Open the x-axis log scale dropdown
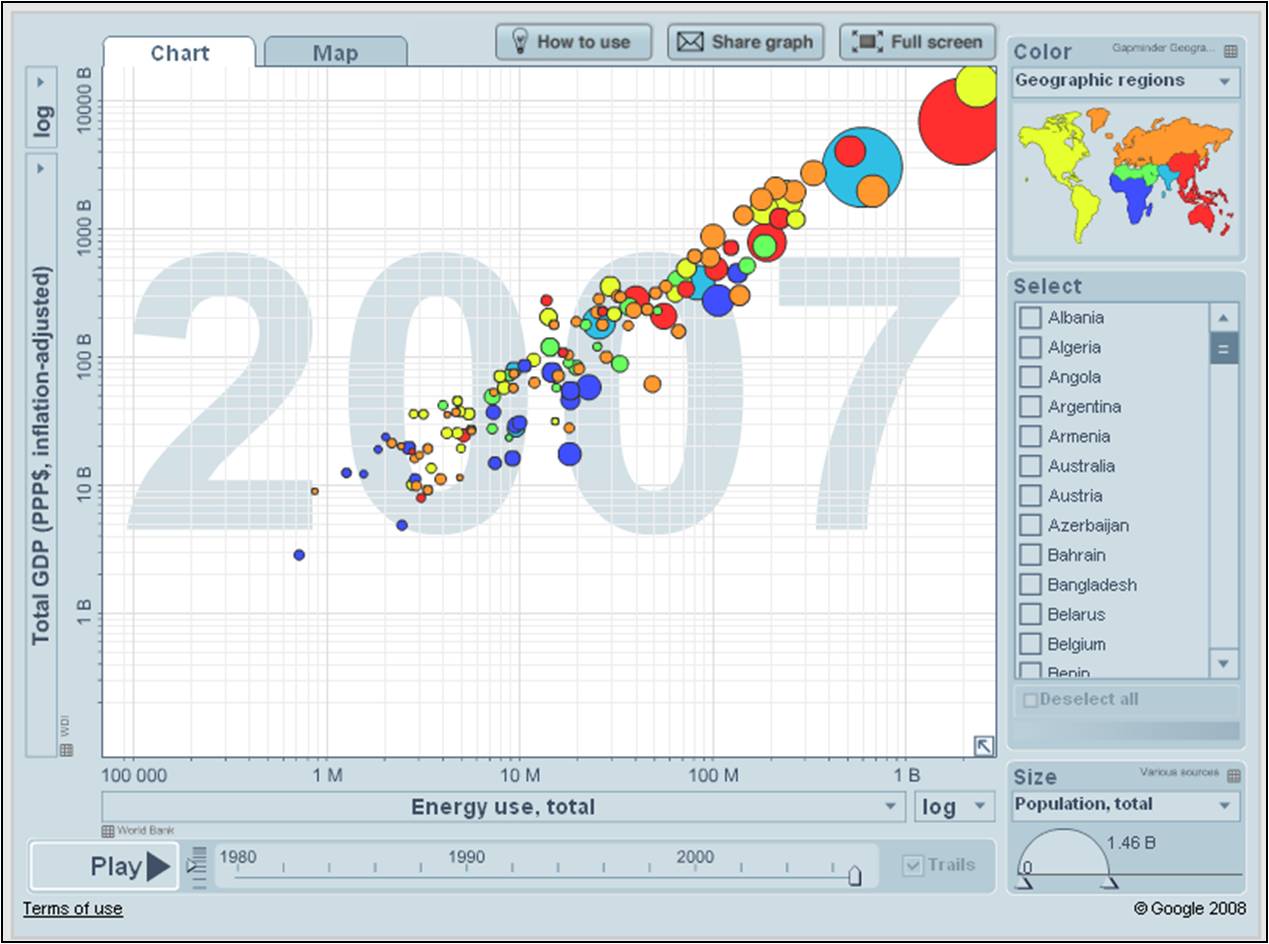The width and height of the screenshot is (1269, 944). pyautogui.click(x=954, y=807)
